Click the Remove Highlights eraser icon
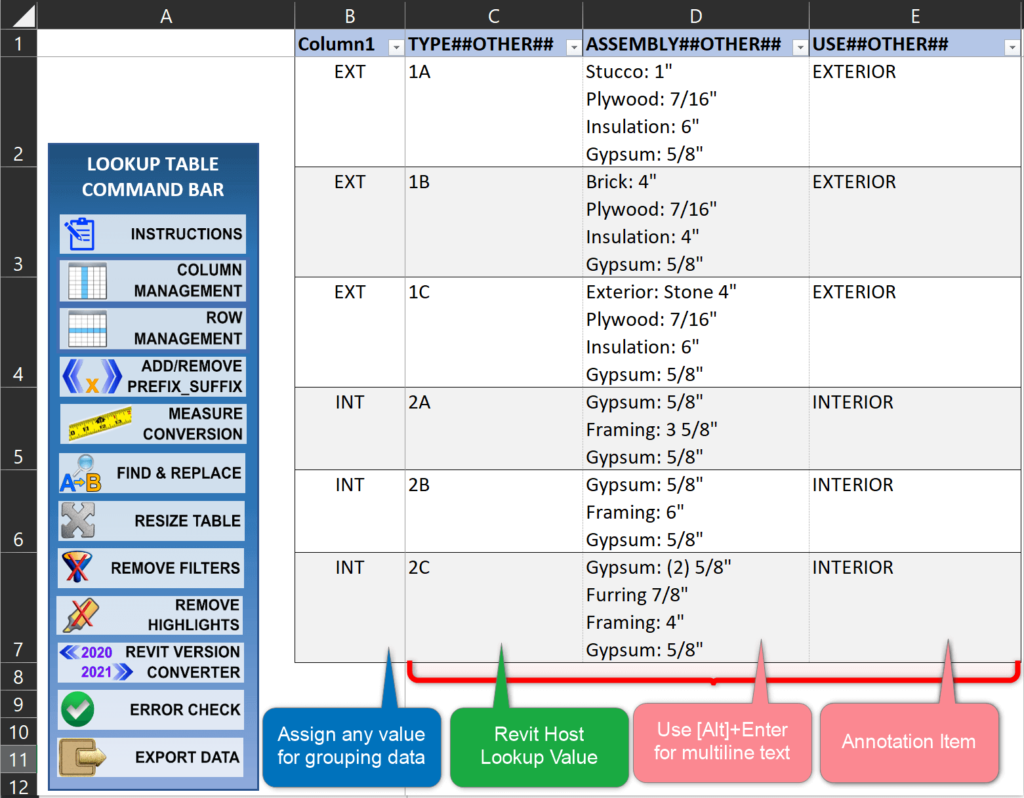Screen dimensions: 1024x798 pyautogui.click(x=152, y=615)
